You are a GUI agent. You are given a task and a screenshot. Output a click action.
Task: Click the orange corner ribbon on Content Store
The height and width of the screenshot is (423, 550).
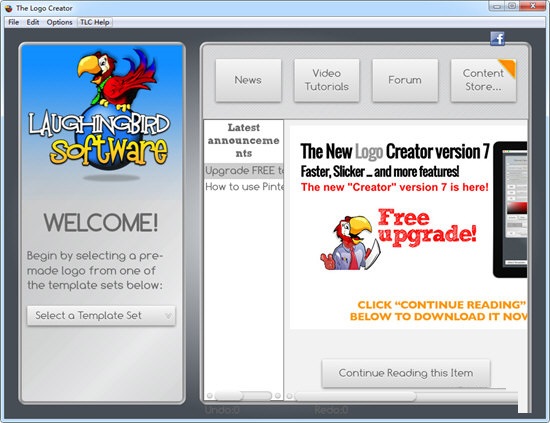pos(508,68)
